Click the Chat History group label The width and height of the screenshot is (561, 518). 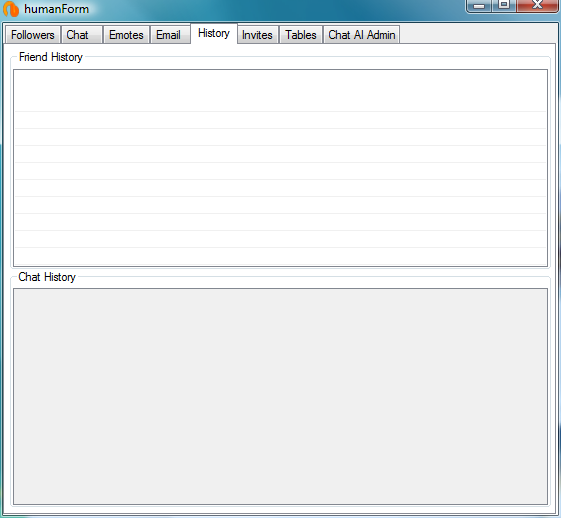[47, 277]
